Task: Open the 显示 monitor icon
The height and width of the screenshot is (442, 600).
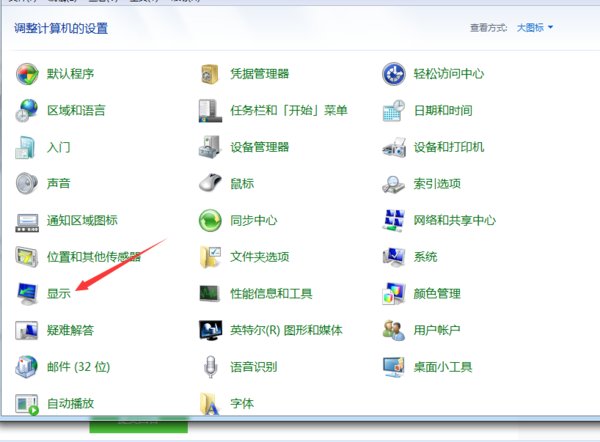Action: [27, 294]
